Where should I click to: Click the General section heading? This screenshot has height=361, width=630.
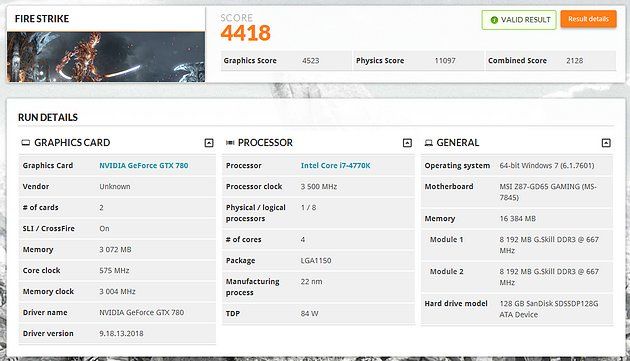pyautogui.click(x=458, y=143)
